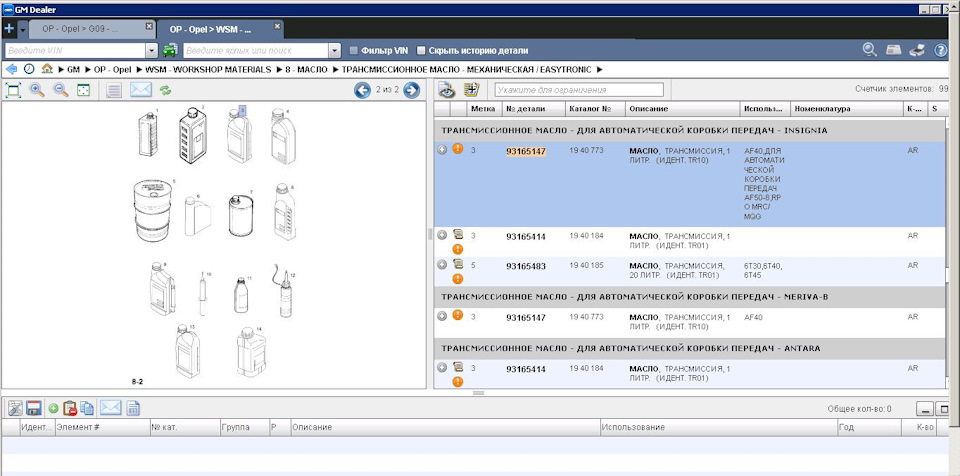Sort by Описание column header
The image size is (960, 476).
tap(683, 109)
